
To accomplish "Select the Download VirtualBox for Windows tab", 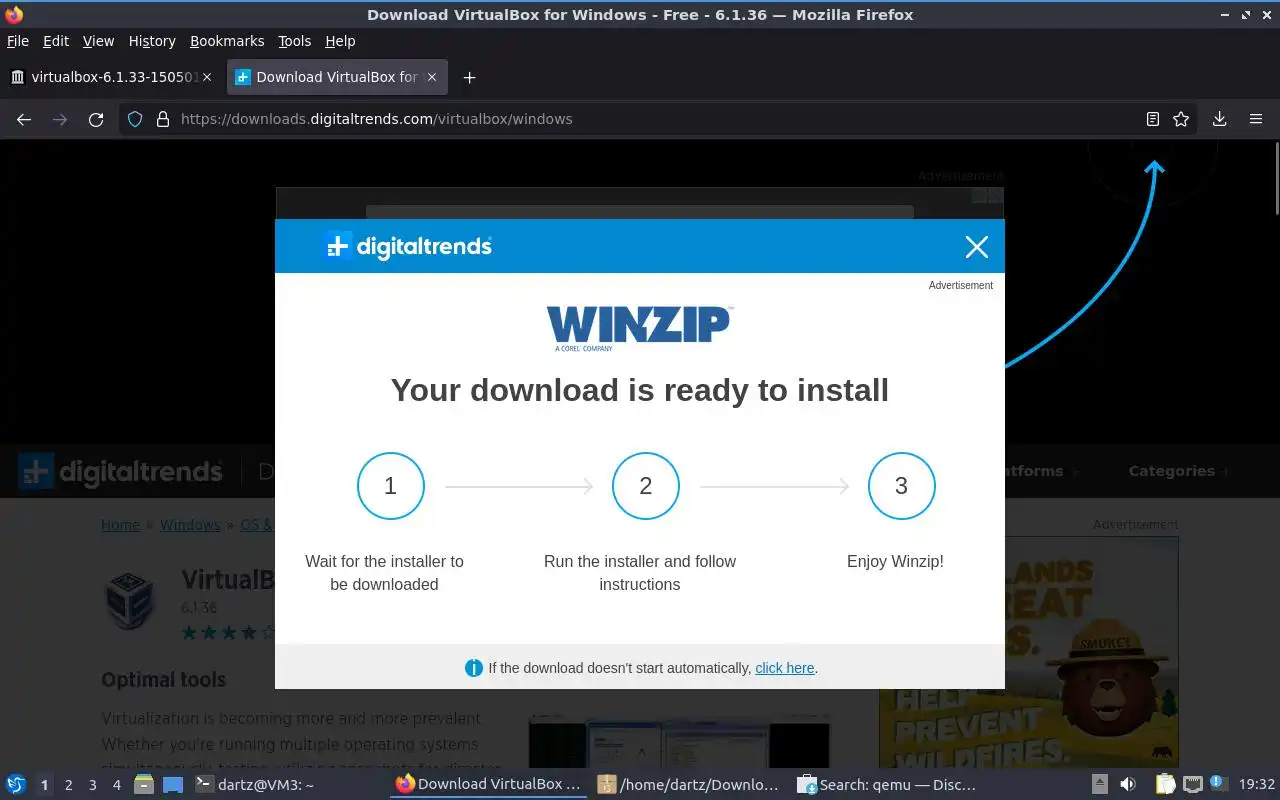I will (x=337, y=77).
